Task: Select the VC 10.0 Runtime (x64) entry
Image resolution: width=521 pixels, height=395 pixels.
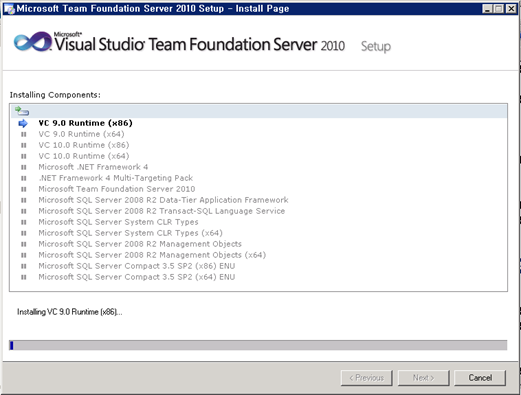Action: pos(84,156)
